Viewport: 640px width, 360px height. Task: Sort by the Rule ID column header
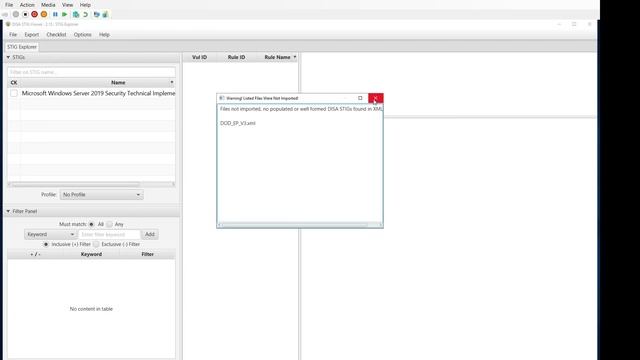[236, 57]
